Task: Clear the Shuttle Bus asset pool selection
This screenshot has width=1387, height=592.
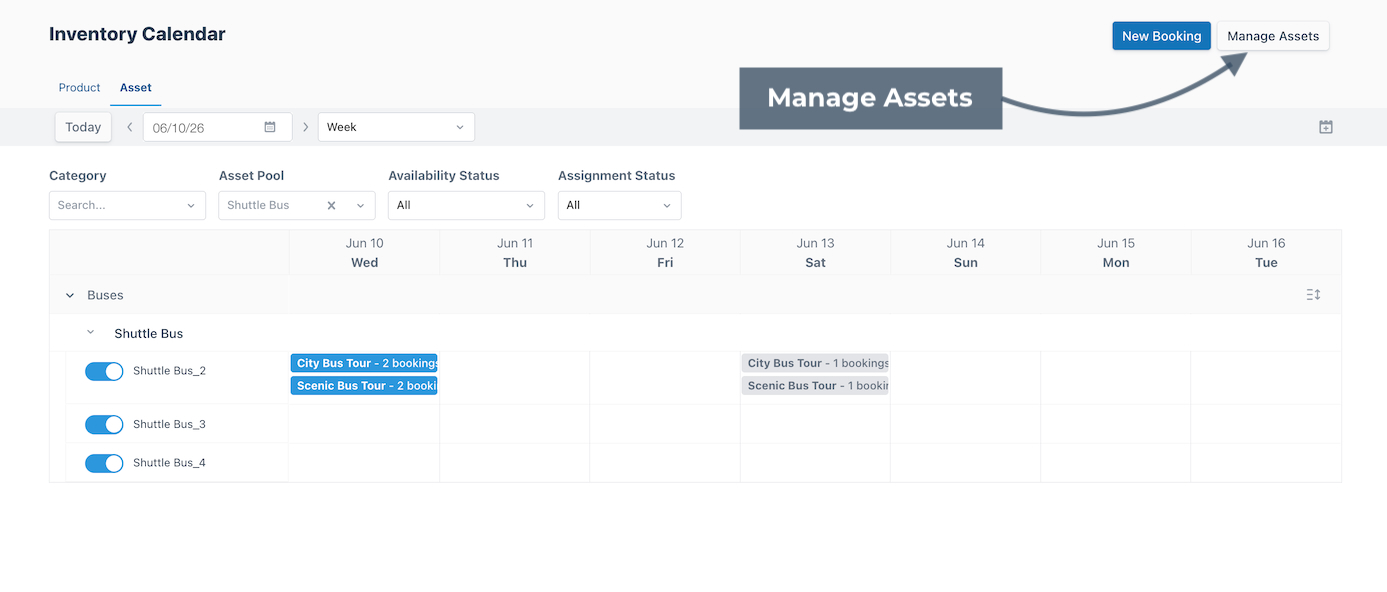Action: tap(332, 205)
